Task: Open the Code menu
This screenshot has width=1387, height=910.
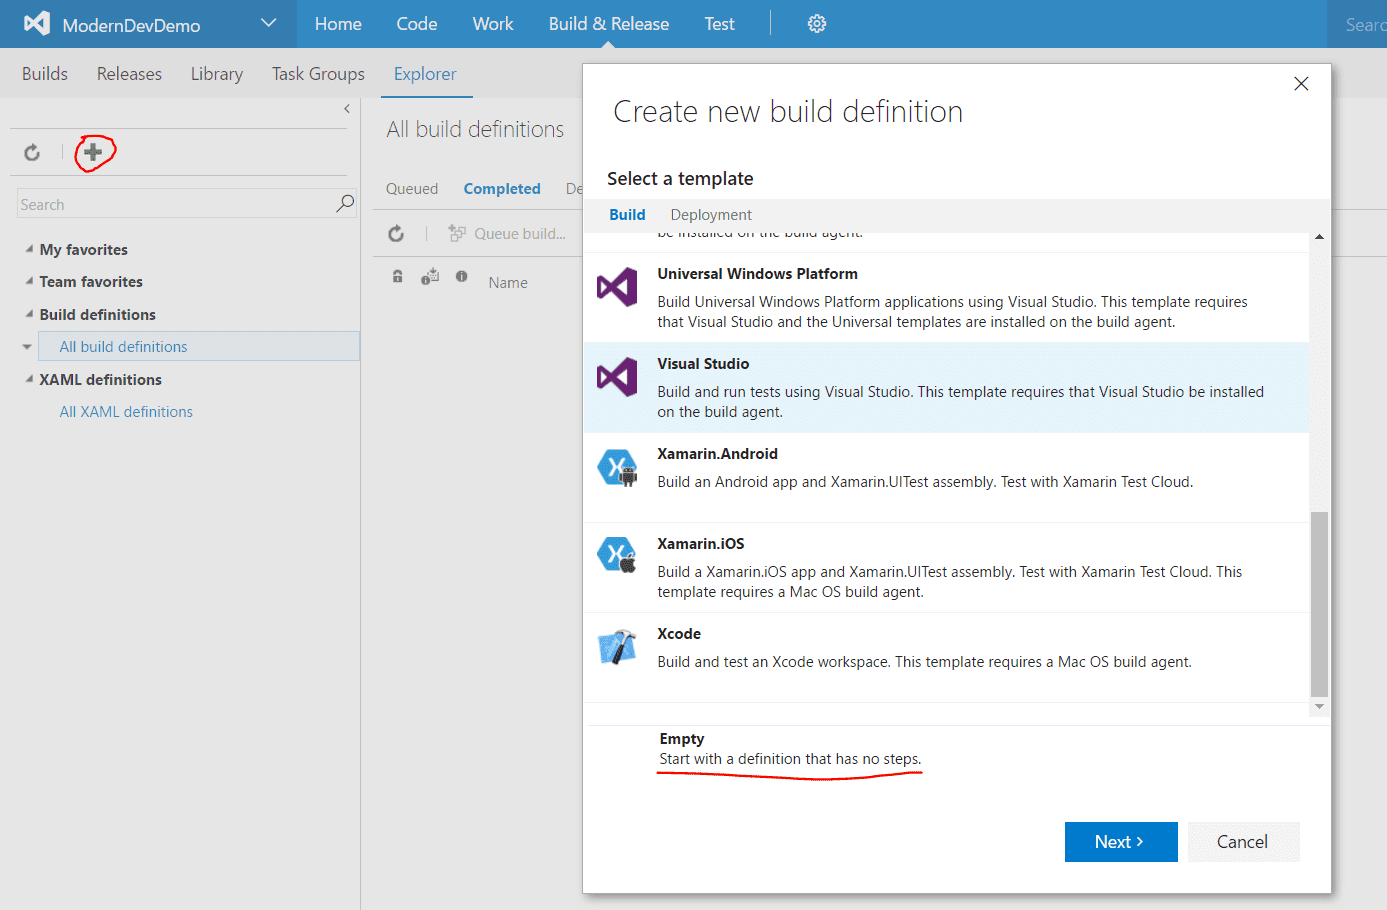Action: pyautogui.click(x=417, y=24)
